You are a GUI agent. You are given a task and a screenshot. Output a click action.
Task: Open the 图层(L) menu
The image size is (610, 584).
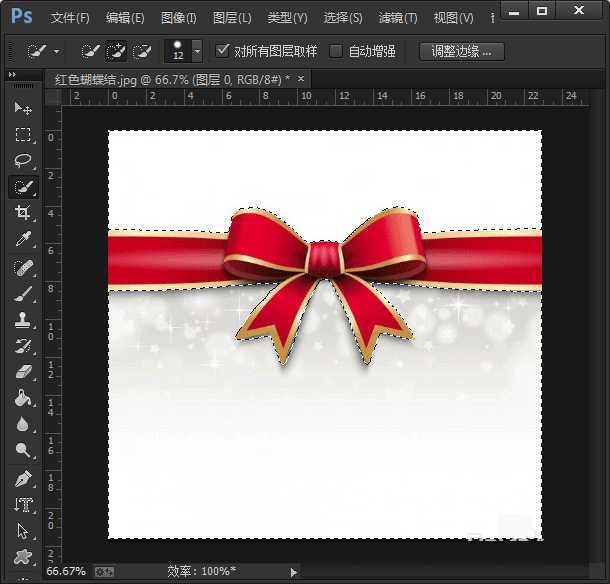(x=232, y=18)
